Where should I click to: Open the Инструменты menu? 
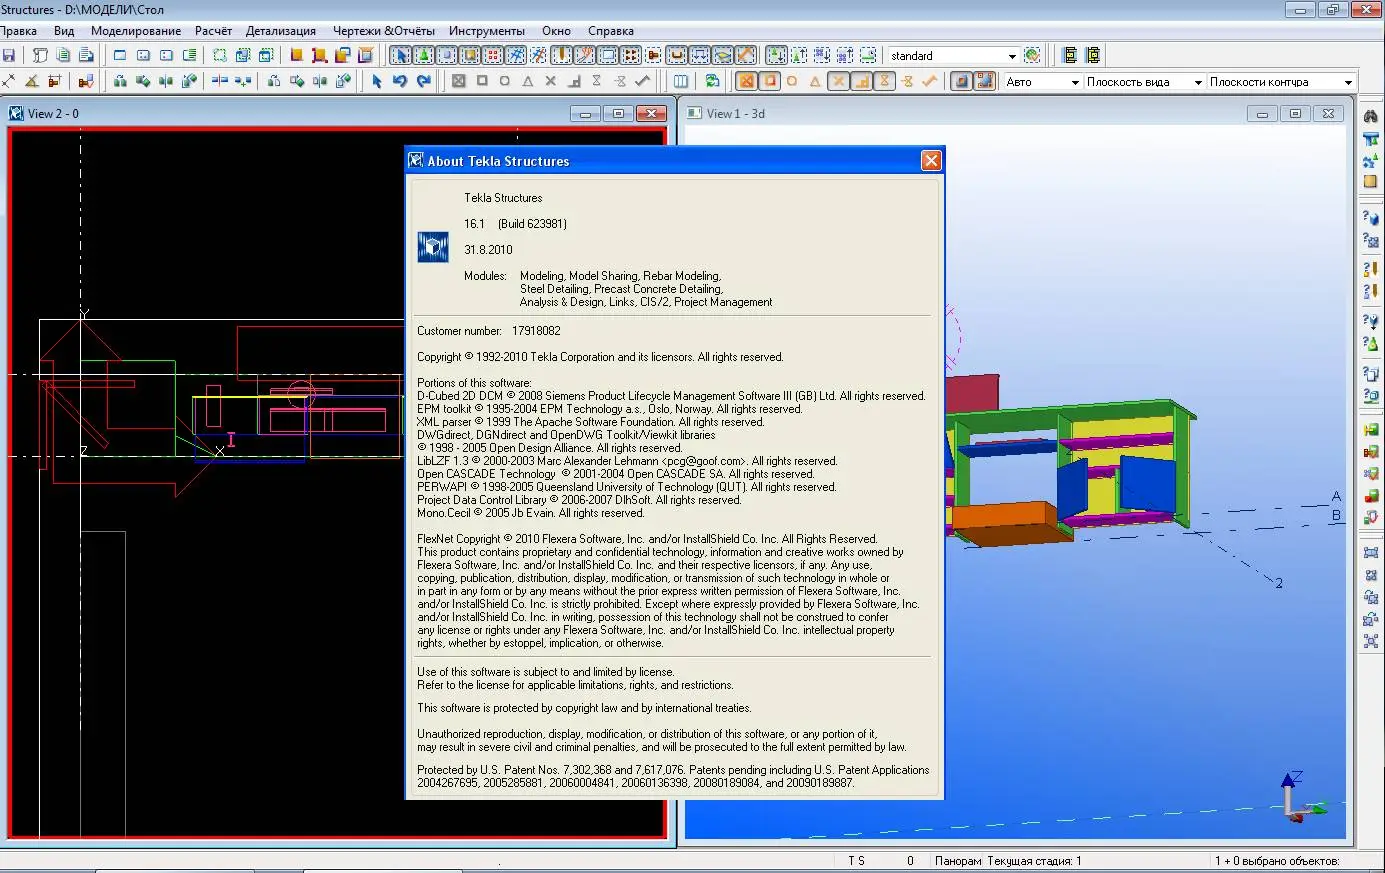click(x=487, y=31)
